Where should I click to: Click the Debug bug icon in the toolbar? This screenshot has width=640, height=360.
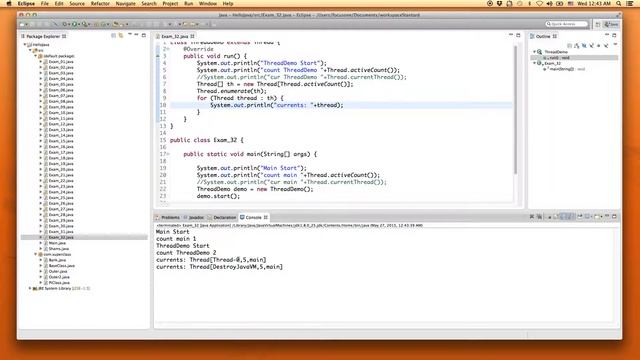[x=64, y=24]
